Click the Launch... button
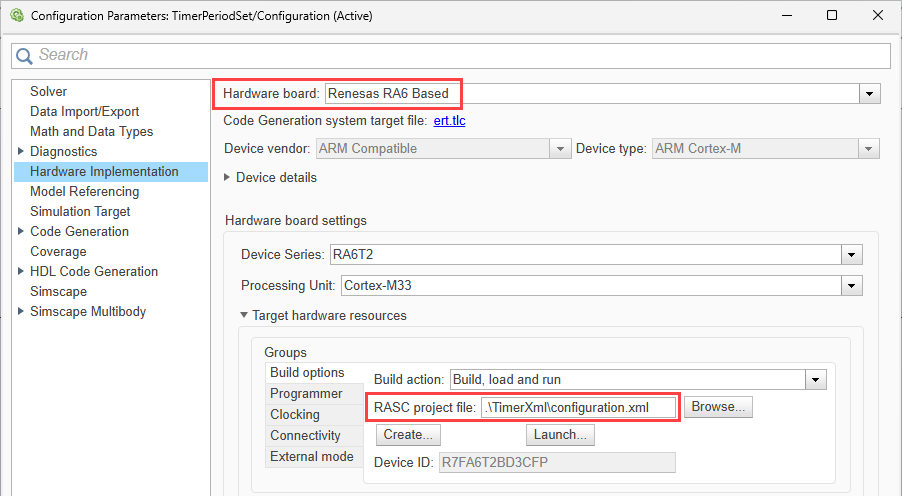This screenshot has height=496, width=902. pos(560,434)
